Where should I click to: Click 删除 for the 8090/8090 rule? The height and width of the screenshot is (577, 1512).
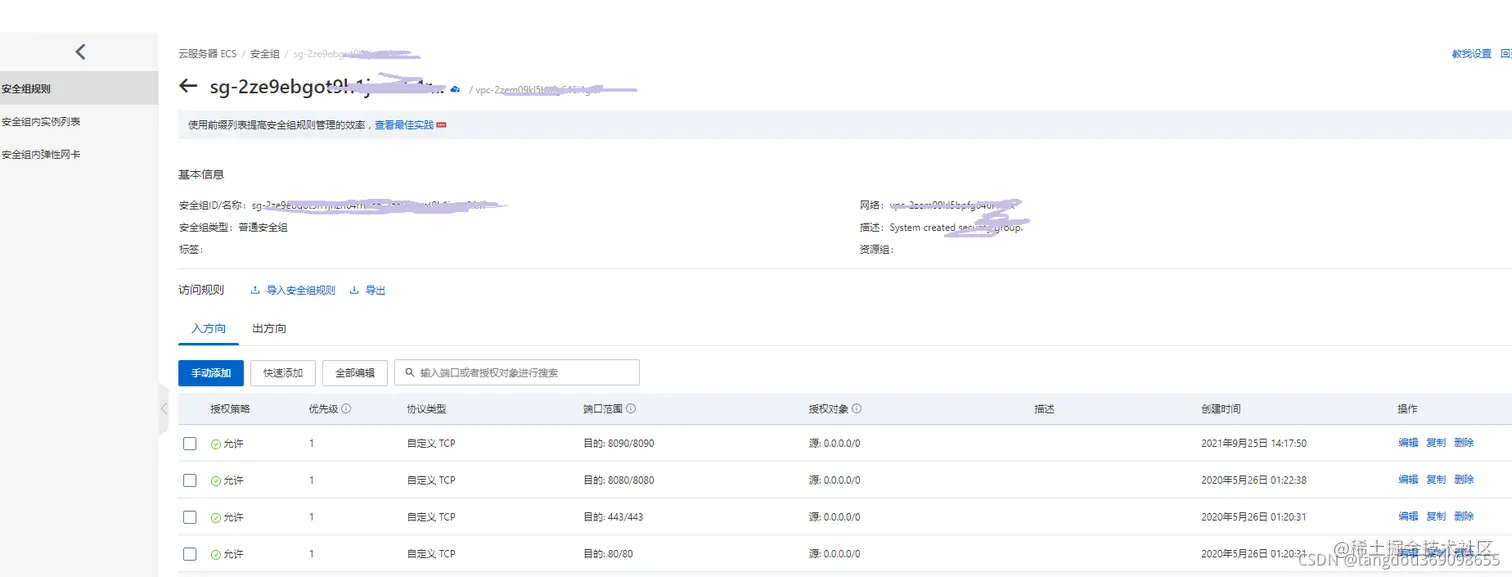(x=1464, y=443)
